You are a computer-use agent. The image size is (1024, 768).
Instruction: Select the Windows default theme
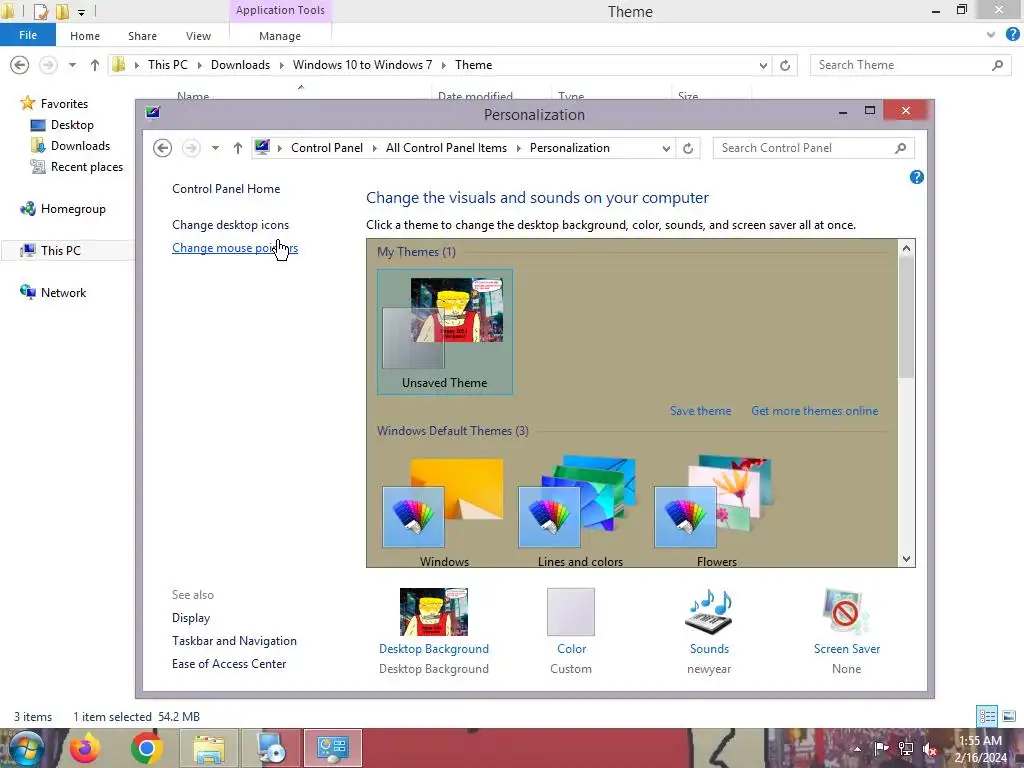tap(444, 512)
